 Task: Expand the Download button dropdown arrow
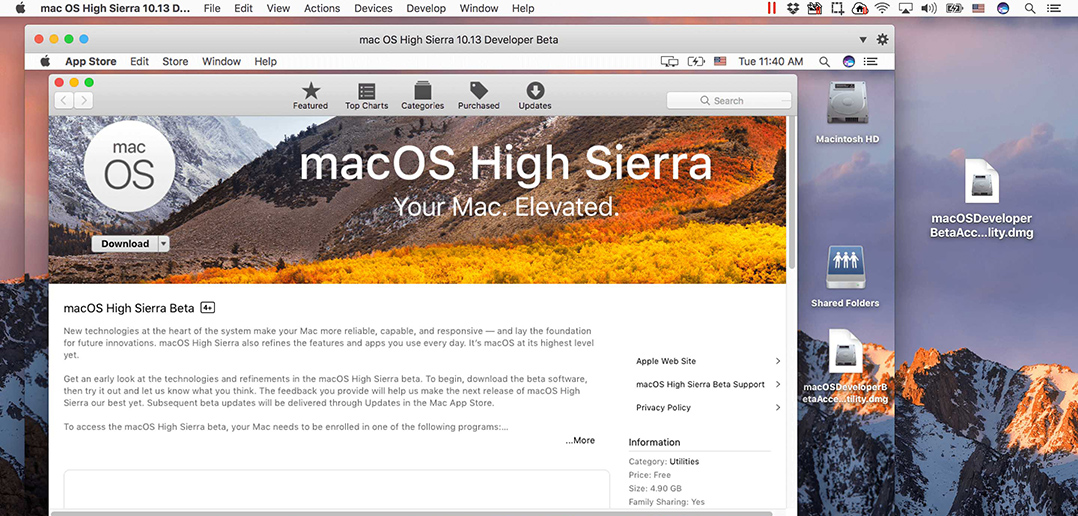coord(164,243)
